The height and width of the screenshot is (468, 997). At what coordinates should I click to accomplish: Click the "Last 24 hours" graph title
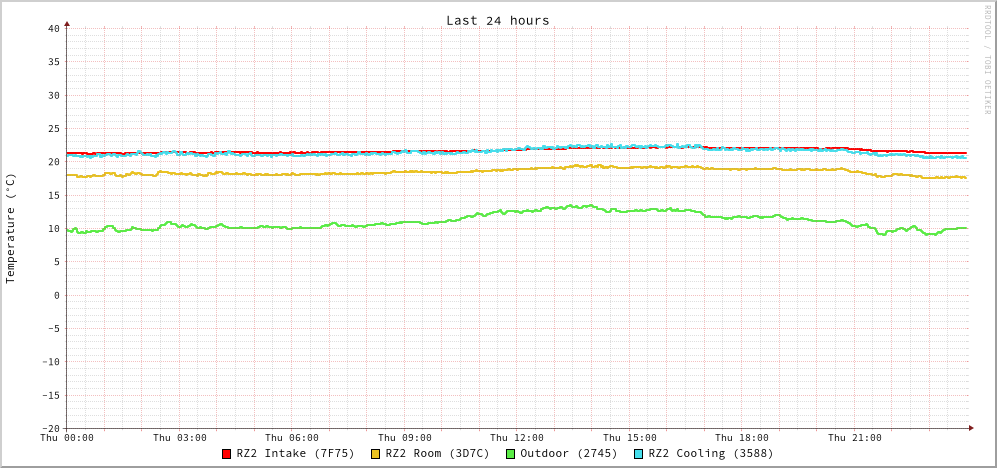click(x=497, y=20)
